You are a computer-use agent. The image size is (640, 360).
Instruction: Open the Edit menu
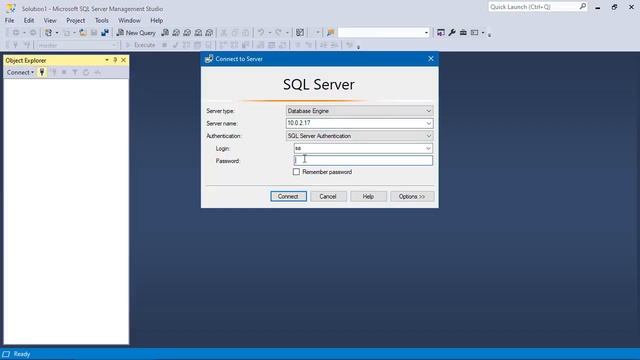[x=29, y=20]
